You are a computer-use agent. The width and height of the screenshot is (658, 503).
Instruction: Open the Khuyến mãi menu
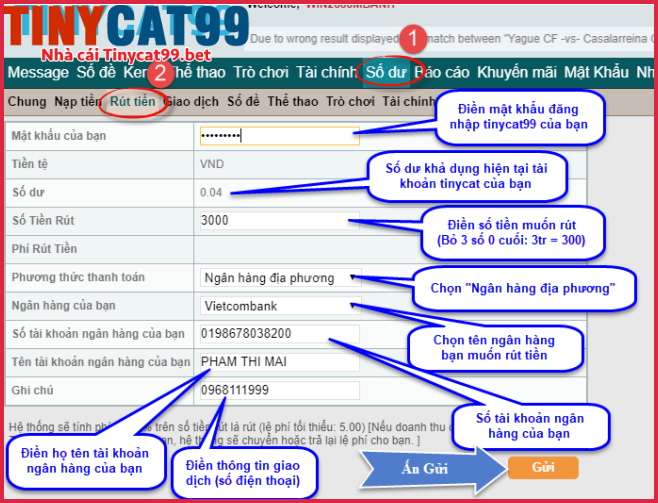point(516,72)
